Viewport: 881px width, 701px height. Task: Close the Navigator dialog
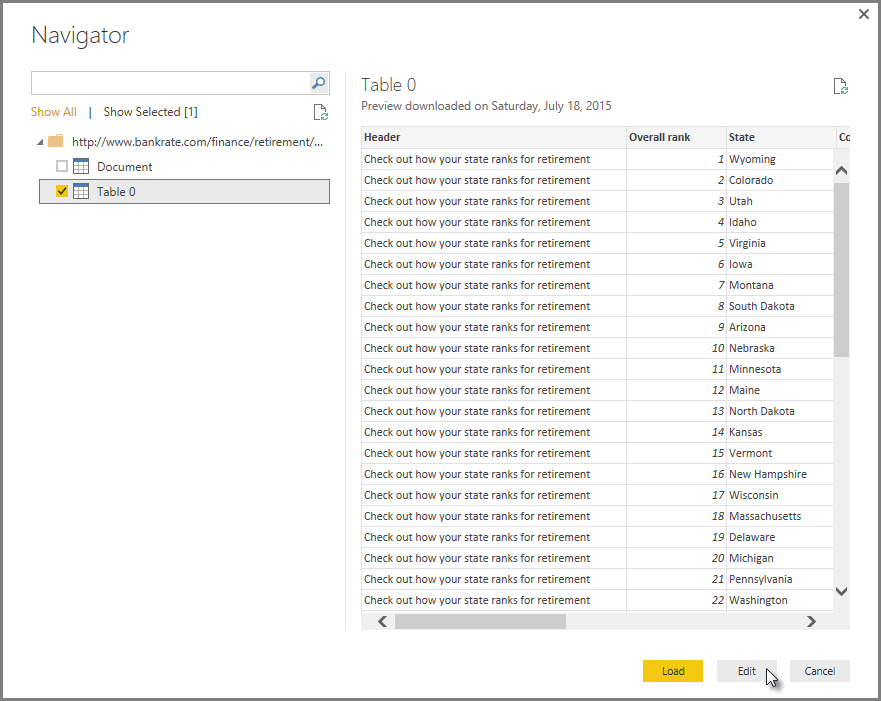click(864, 14)
